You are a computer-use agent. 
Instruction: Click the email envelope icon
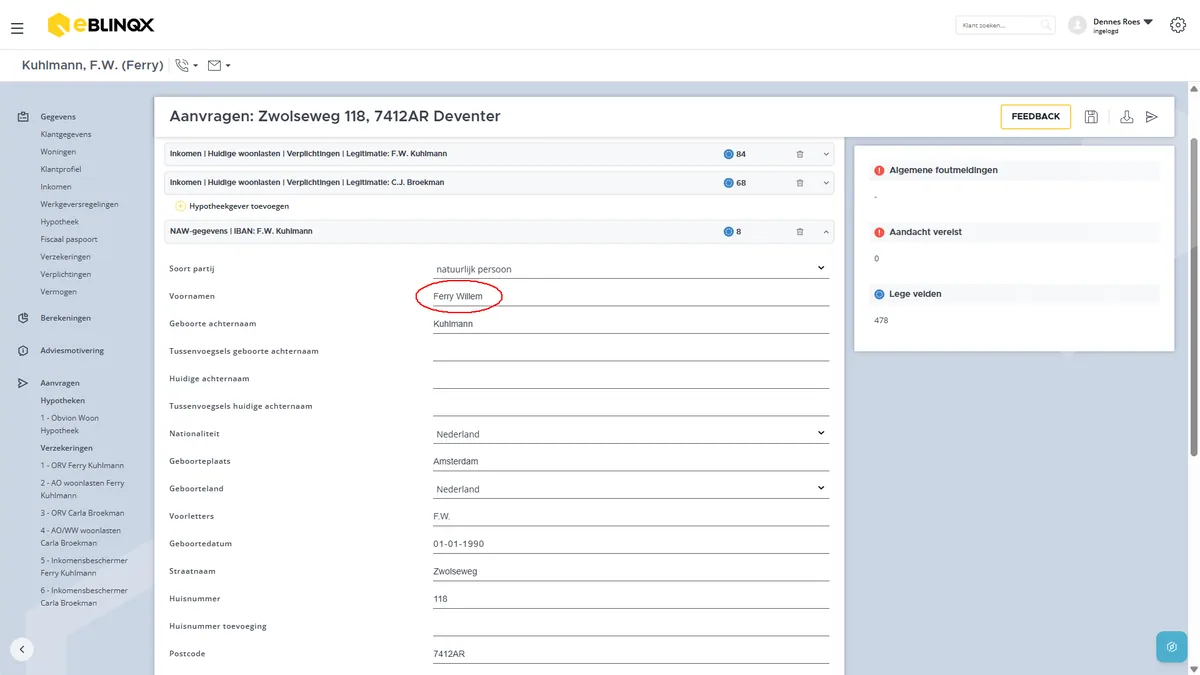[x=214, y=65]
